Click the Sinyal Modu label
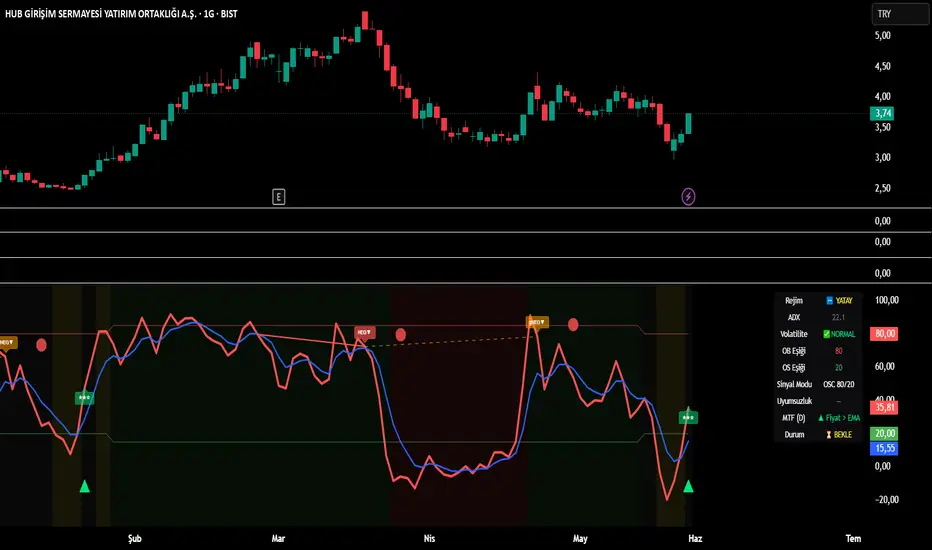 794,384
